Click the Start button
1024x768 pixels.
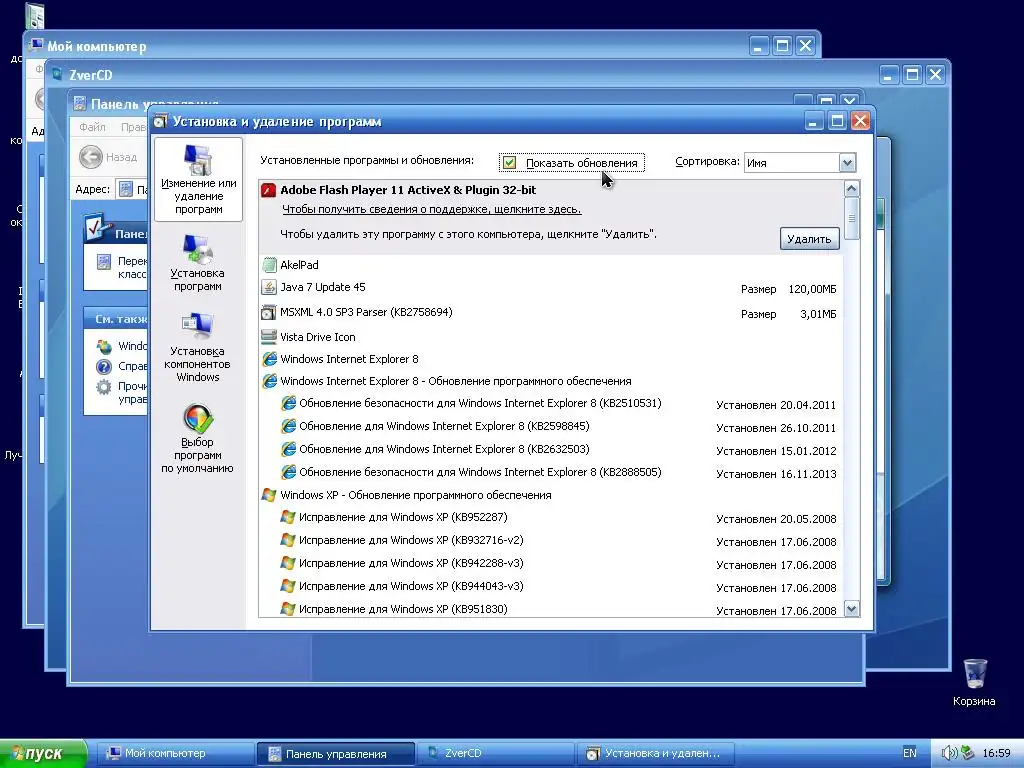pos(43,754)
